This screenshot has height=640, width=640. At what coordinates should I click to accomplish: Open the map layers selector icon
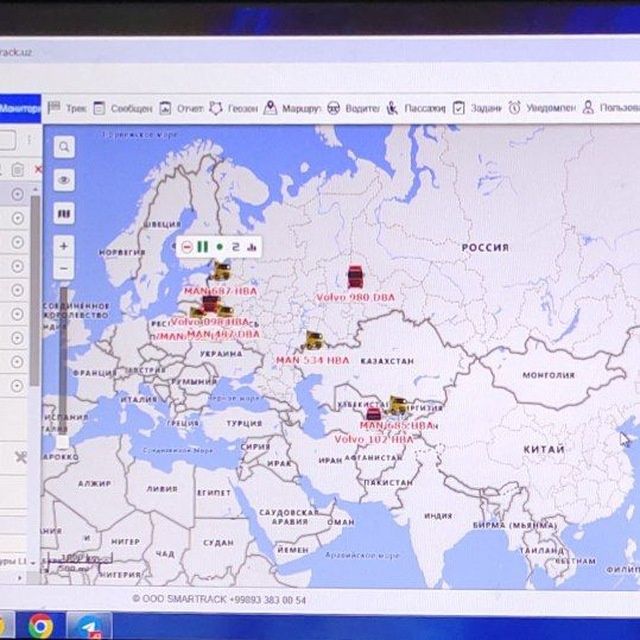click(64, 213)
